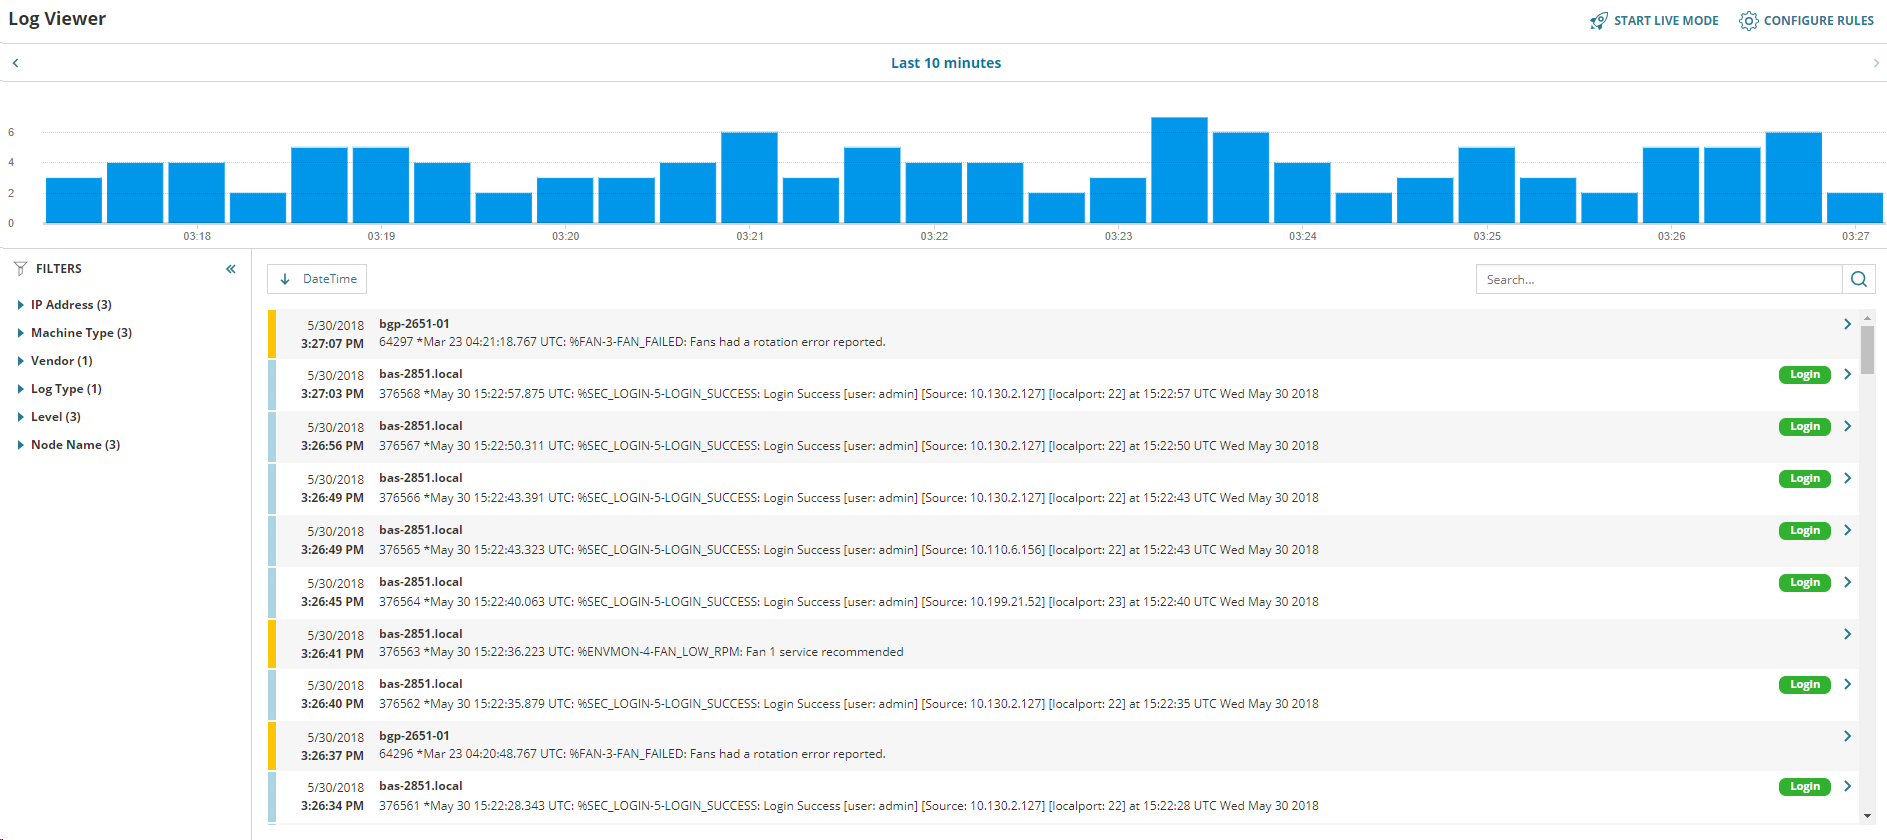The image size is (1887, 840).
Task: Click the DateTime sort button
Action: click(317, 279)
